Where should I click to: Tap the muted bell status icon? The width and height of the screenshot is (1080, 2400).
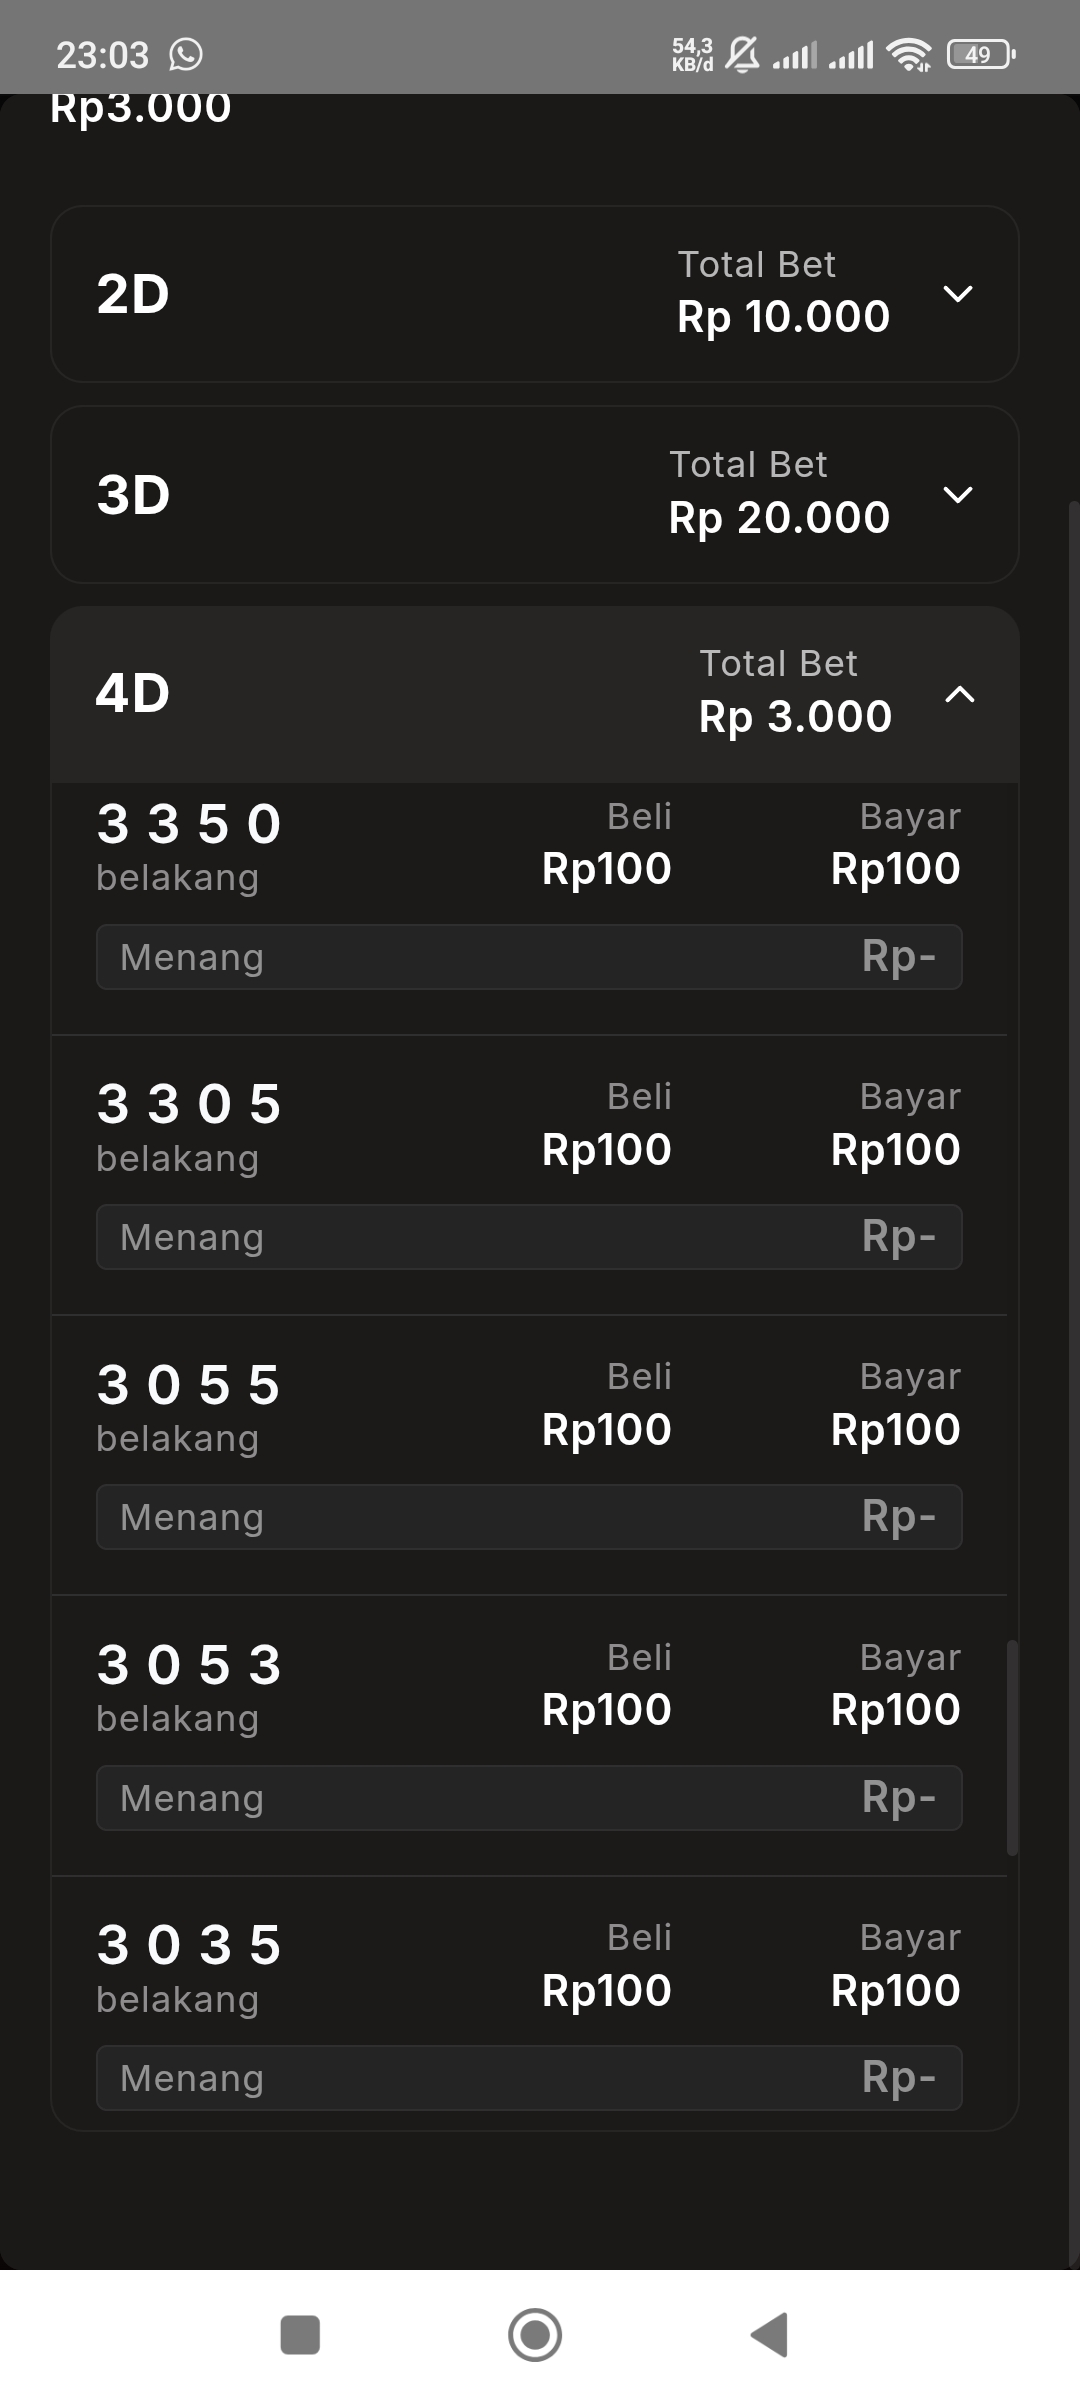[x=742, y=54]
